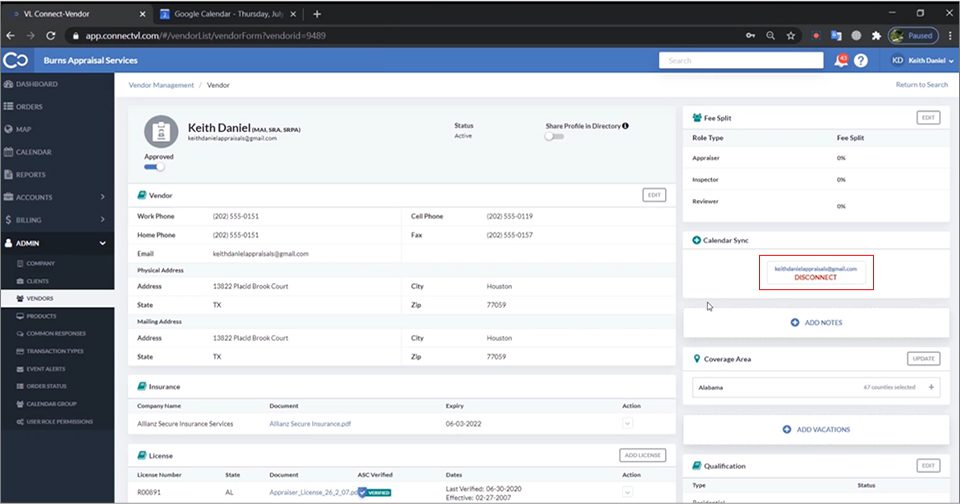This screenshot has height=504, width=960.
Task: Collapse the Admin sidebar section
Action: [57, 243]
